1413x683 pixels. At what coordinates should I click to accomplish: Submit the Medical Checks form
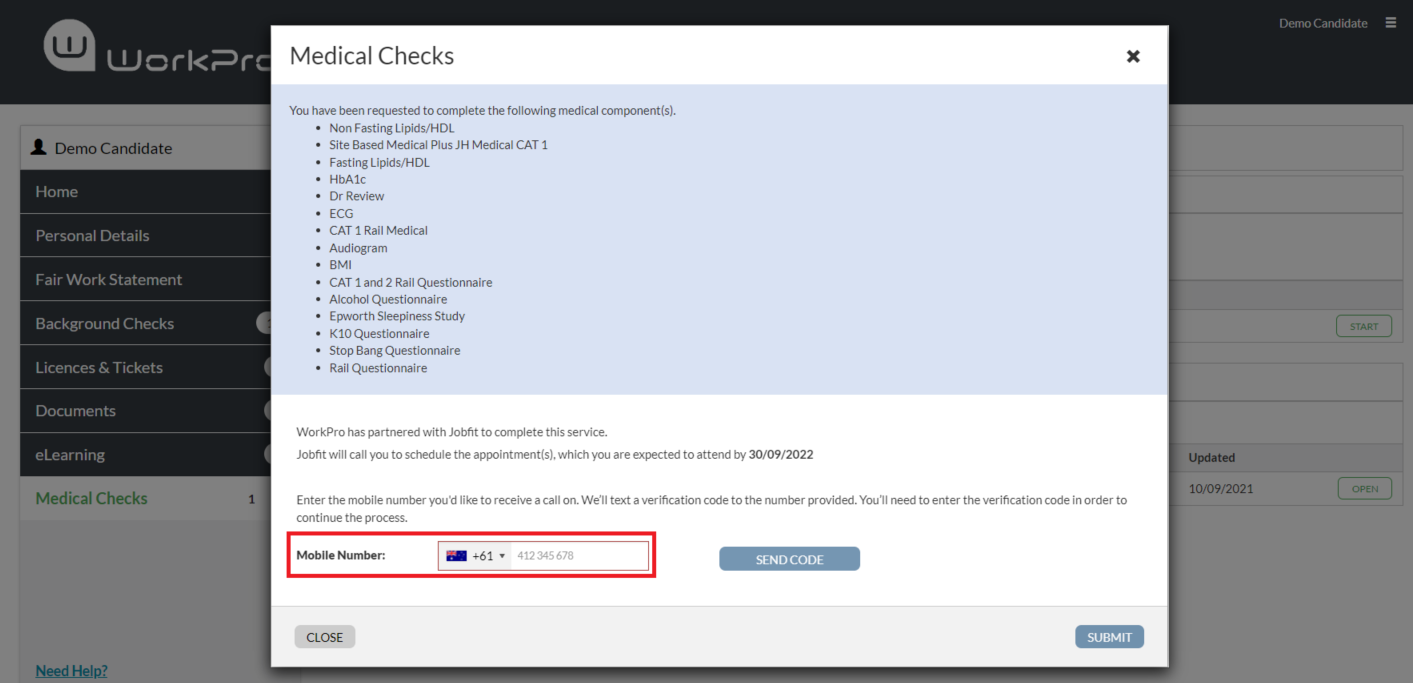click(x=1109, y=636)
